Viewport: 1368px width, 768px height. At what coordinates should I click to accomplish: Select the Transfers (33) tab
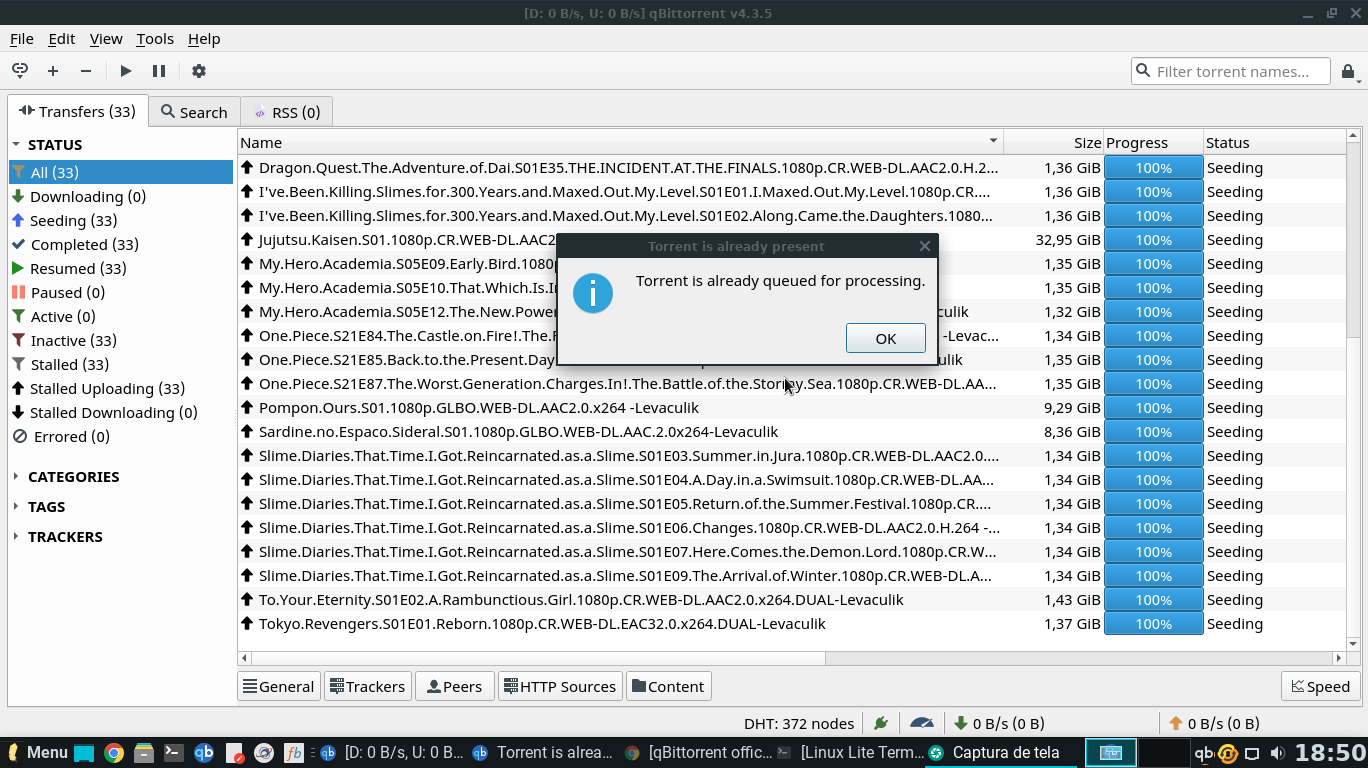(x=78, y=111)
